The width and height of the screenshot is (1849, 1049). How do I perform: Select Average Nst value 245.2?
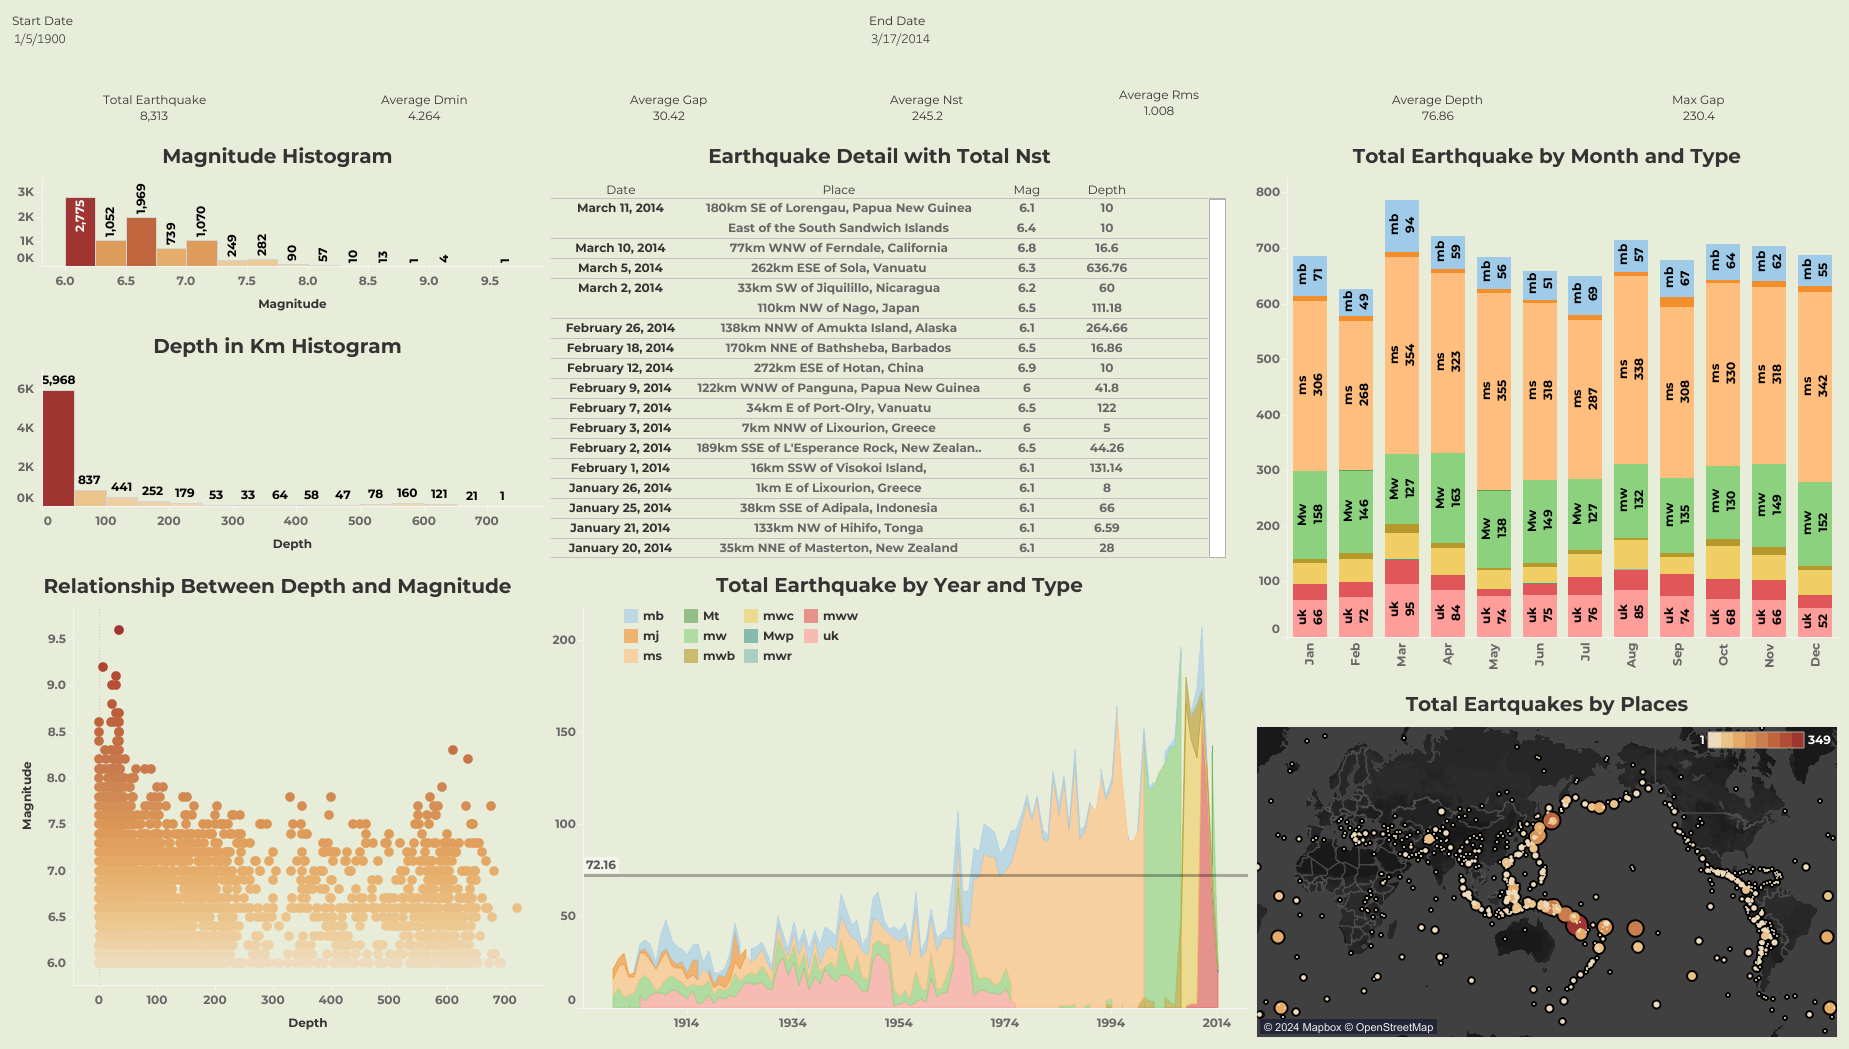(927, 116)
